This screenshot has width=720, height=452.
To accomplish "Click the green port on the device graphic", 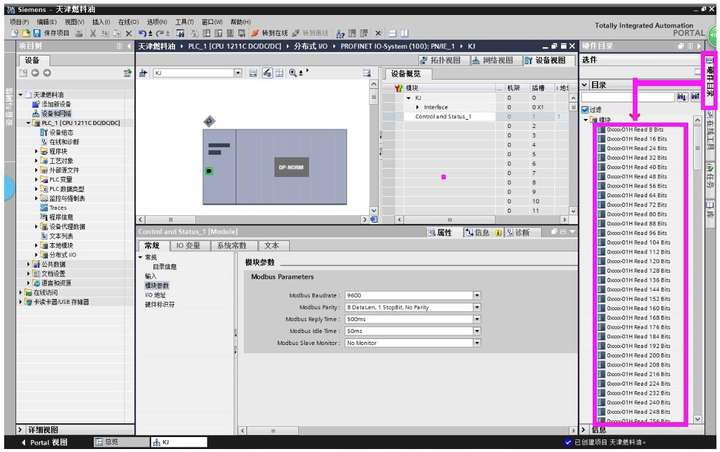I will (x=209, y=171).
